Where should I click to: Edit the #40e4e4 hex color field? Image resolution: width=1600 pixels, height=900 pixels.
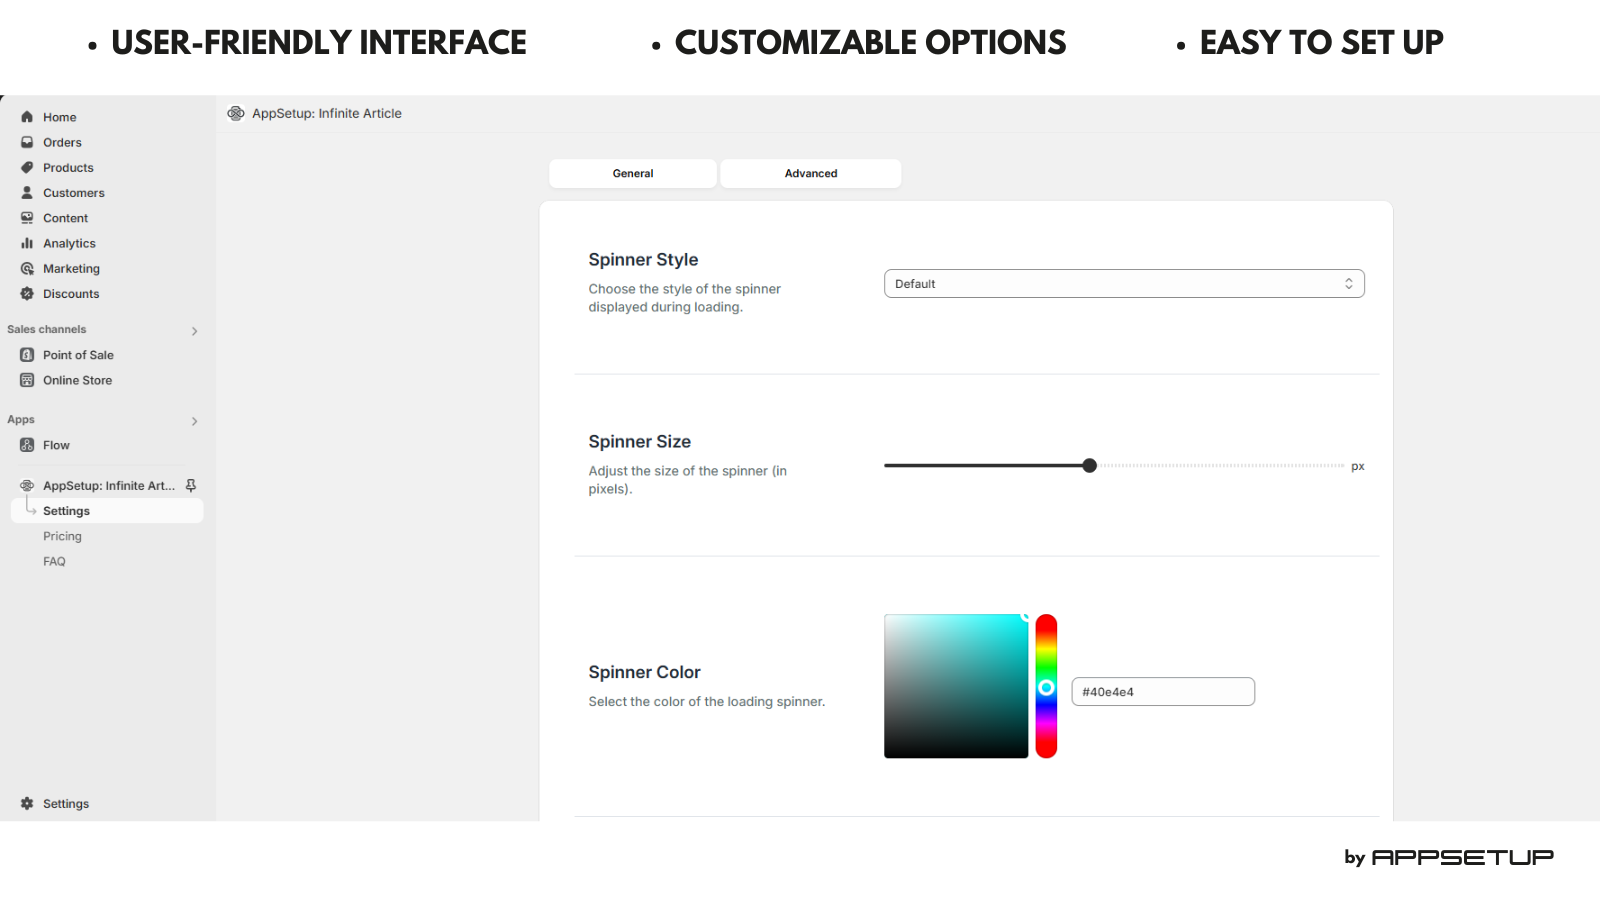(x=1163, y=691)
